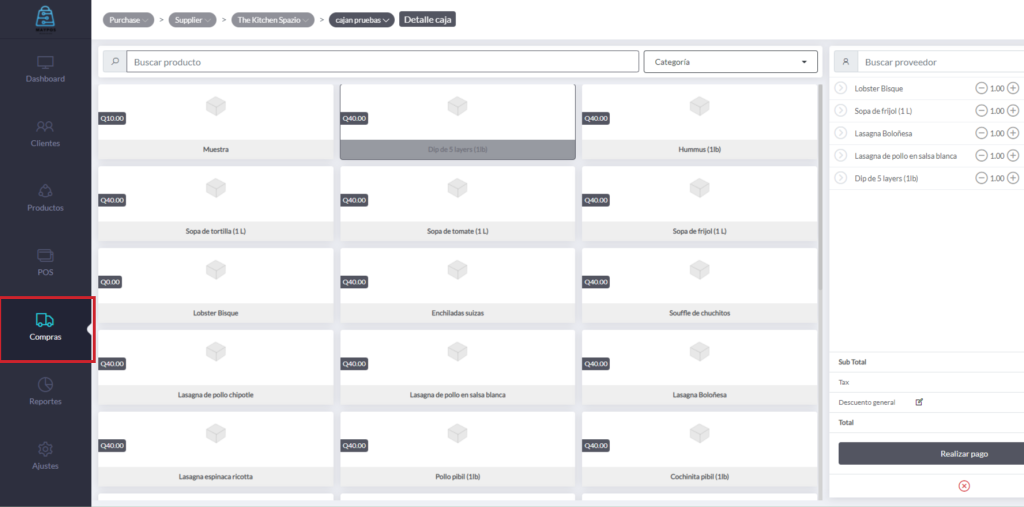Increase Lasagna Boloñesa quantity with plus
Viewport: 1024px width, 507px height.
tap(1013, 133)
